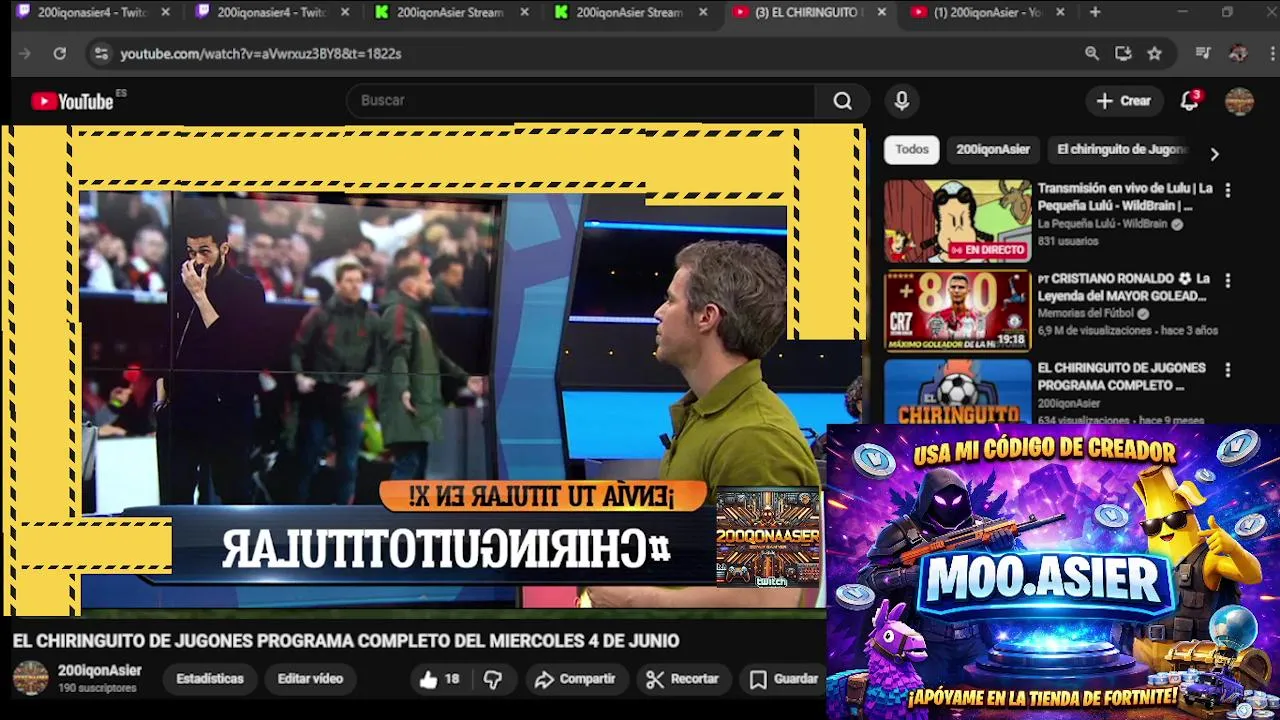Open the YouTube notifications bell
This screenshot has height=720, width=1280.
point(1190,101)
